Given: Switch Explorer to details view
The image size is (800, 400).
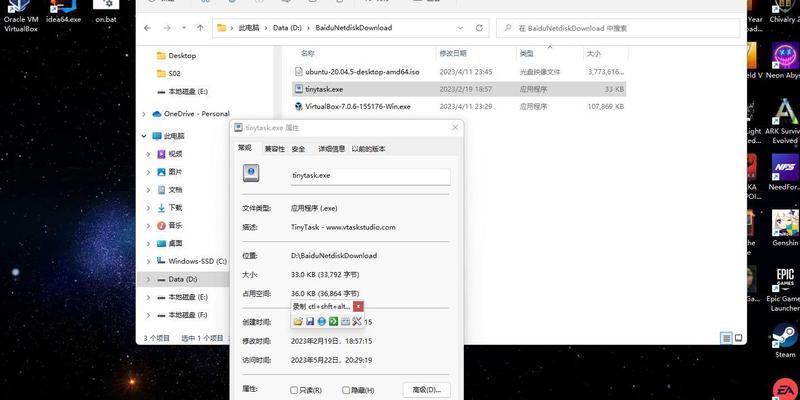Looking at the screenshot, I should (x=726, y=338).
